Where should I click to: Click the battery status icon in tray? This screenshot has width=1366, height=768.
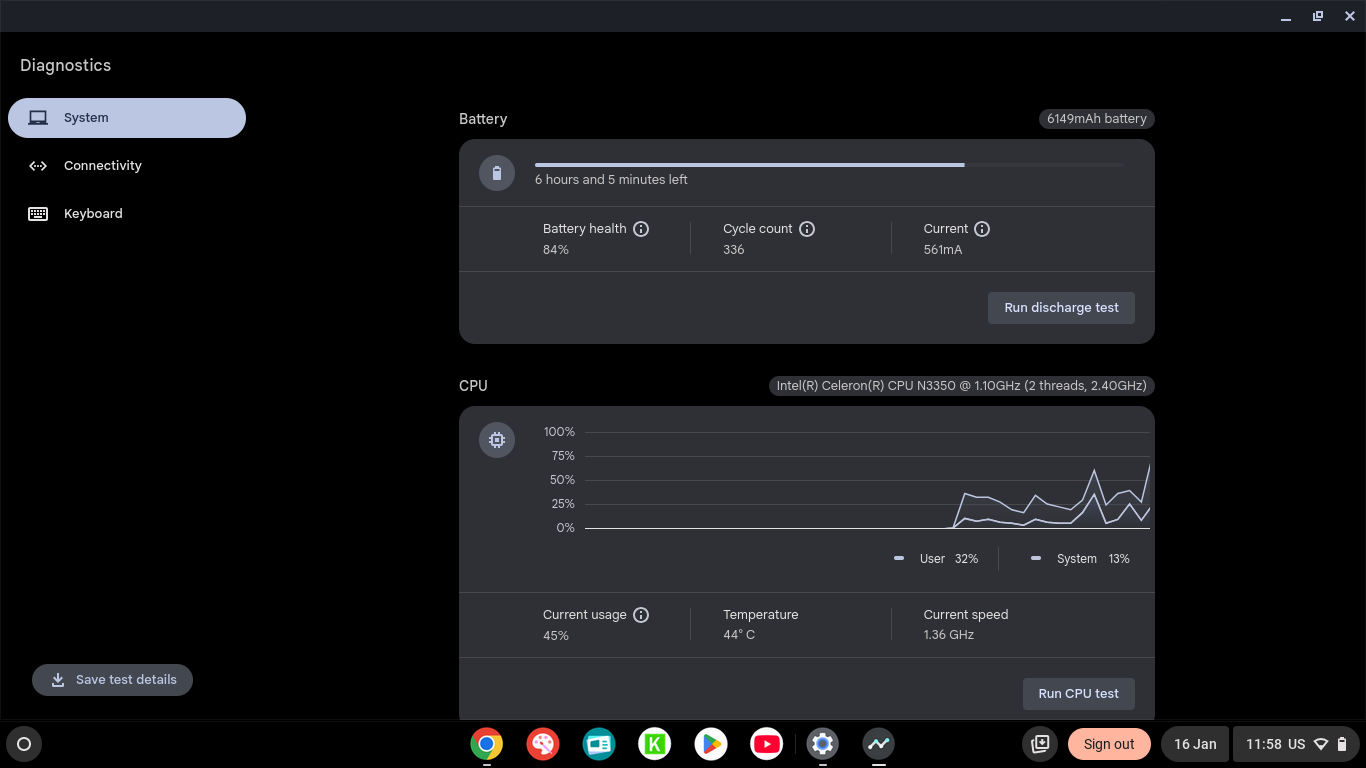click(x=1342, y=744)
